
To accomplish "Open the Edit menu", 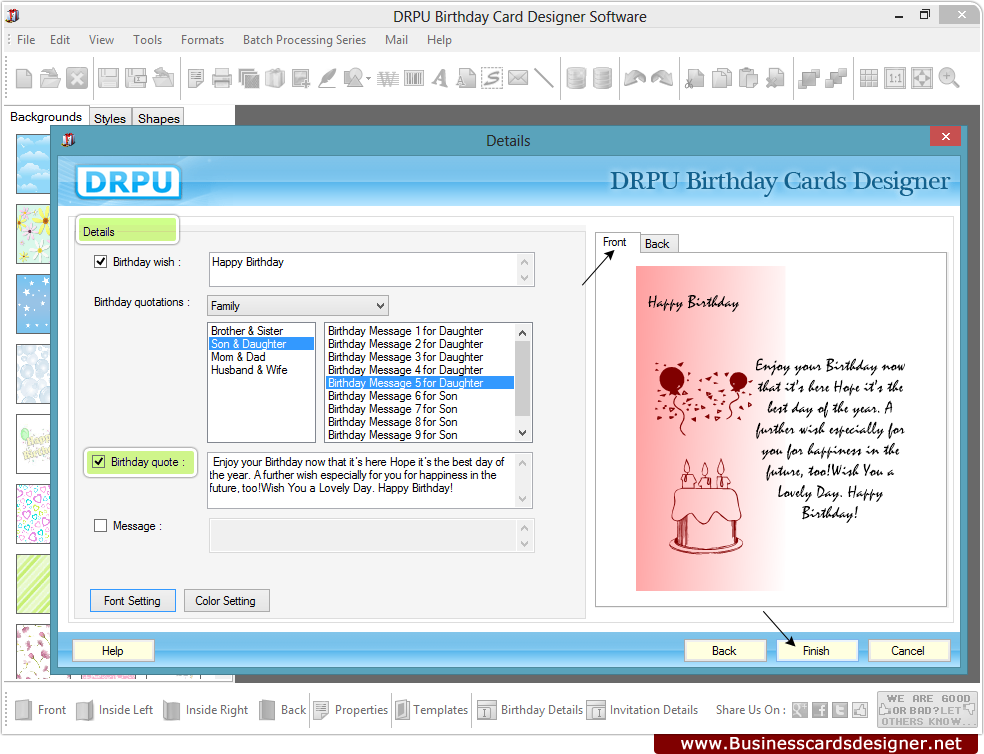I will (x=60, y=40).
